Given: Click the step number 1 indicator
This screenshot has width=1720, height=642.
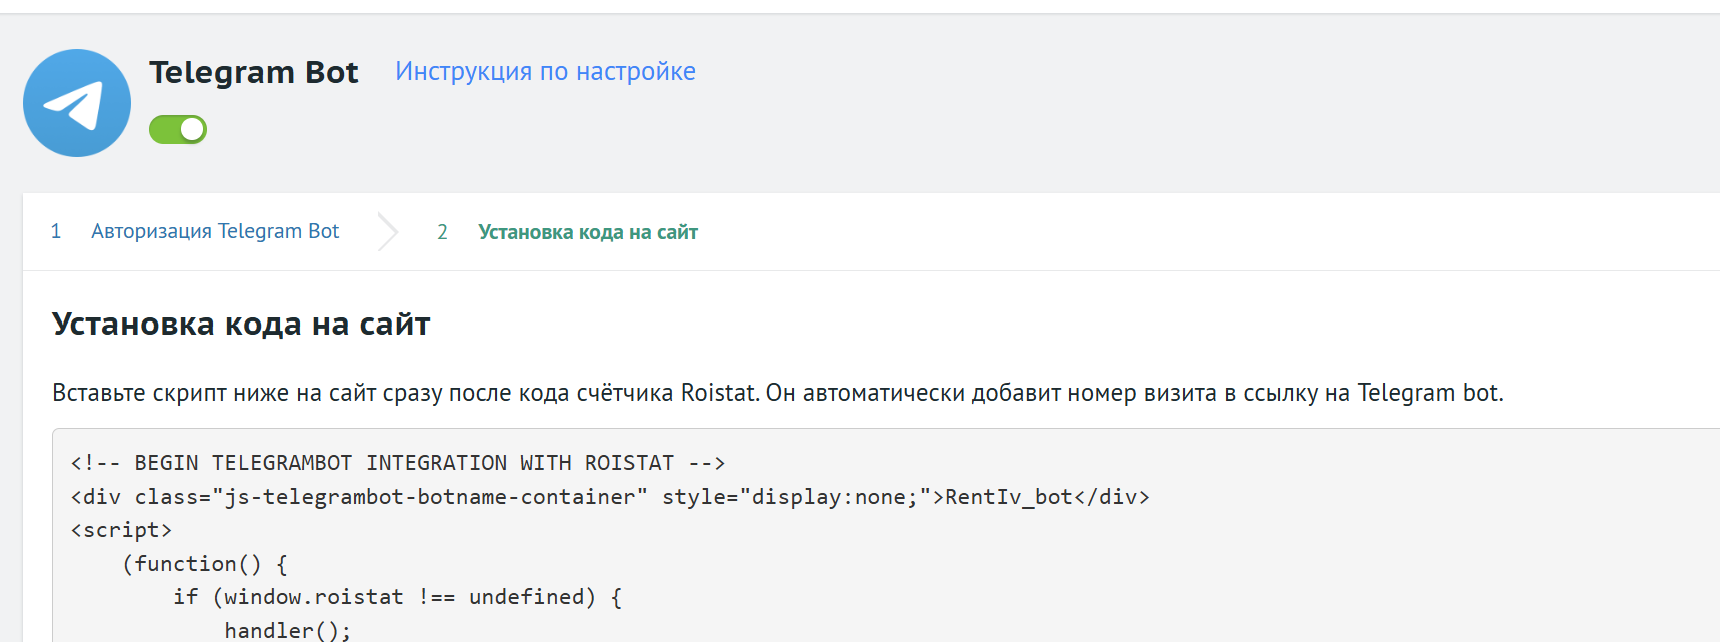Looking at the screenshot, I should (56, 232).
